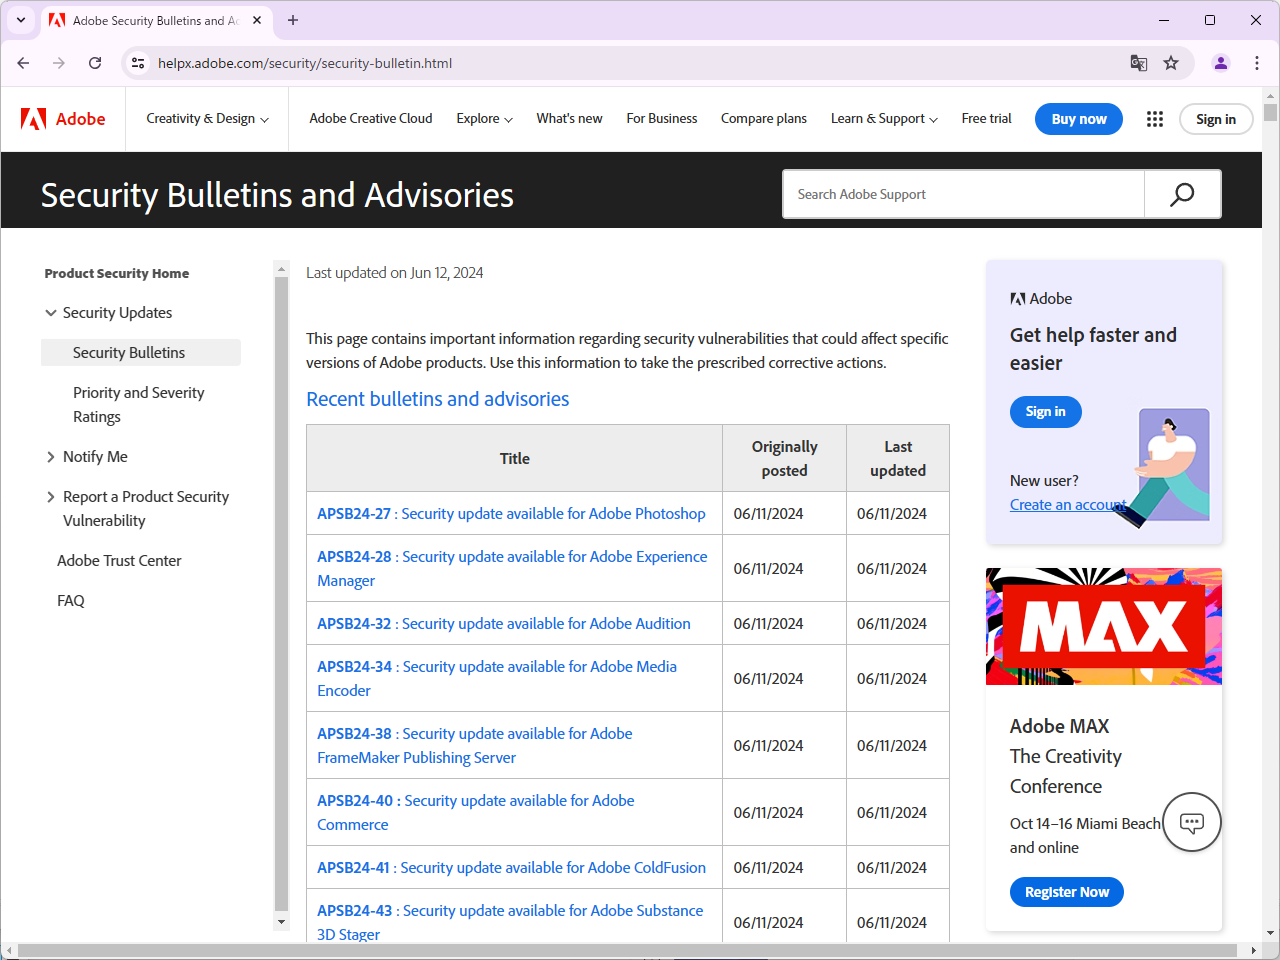Click the Recent bulletins and advisories heading

(x=438, y=399)
